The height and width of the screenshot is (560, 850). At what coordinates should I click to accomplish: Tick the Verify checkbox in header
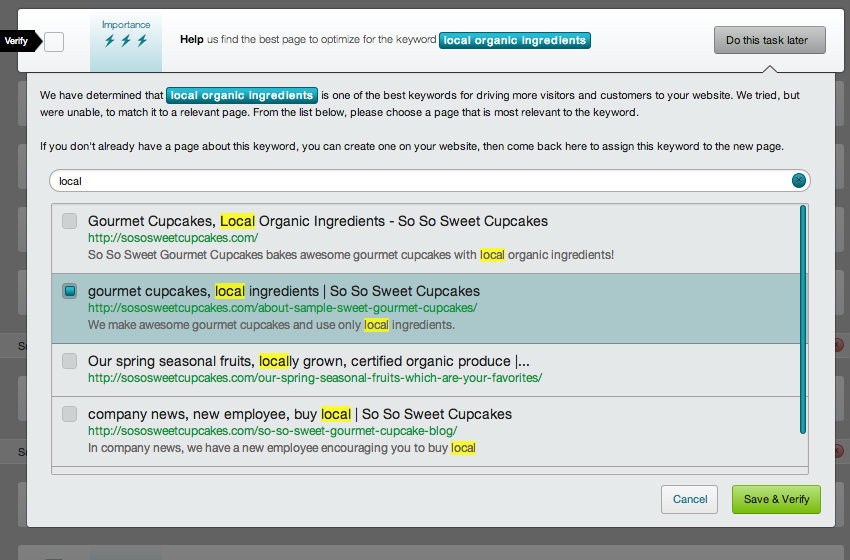54,42
